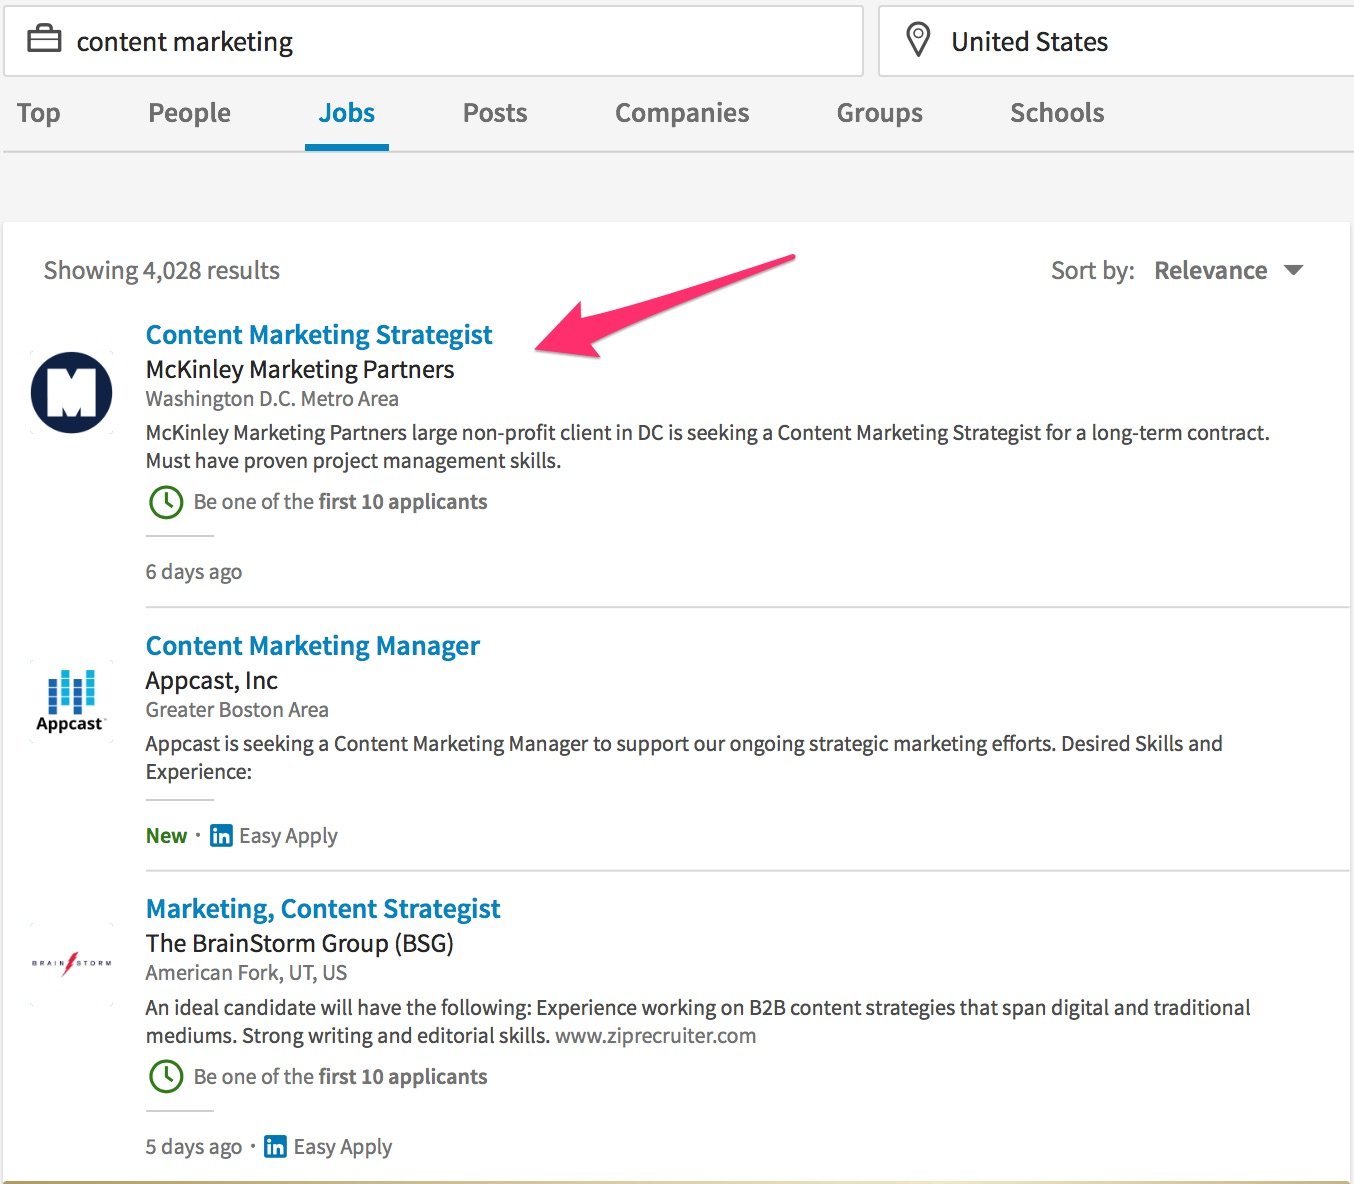
Task: Go to the Companies tab
Action: point(682,113)
